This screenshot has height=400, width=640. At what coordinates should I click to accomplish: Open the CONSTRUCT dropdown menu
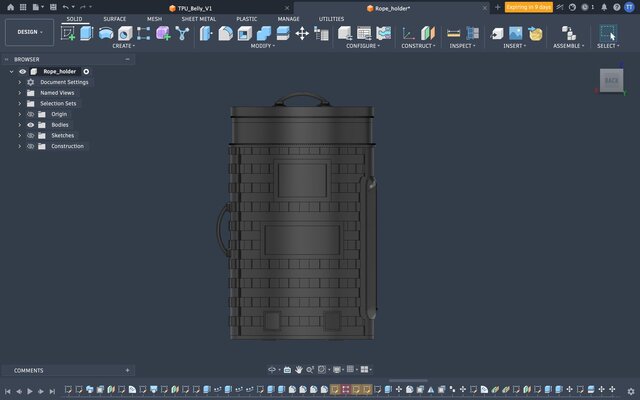[x=418, y=46]
